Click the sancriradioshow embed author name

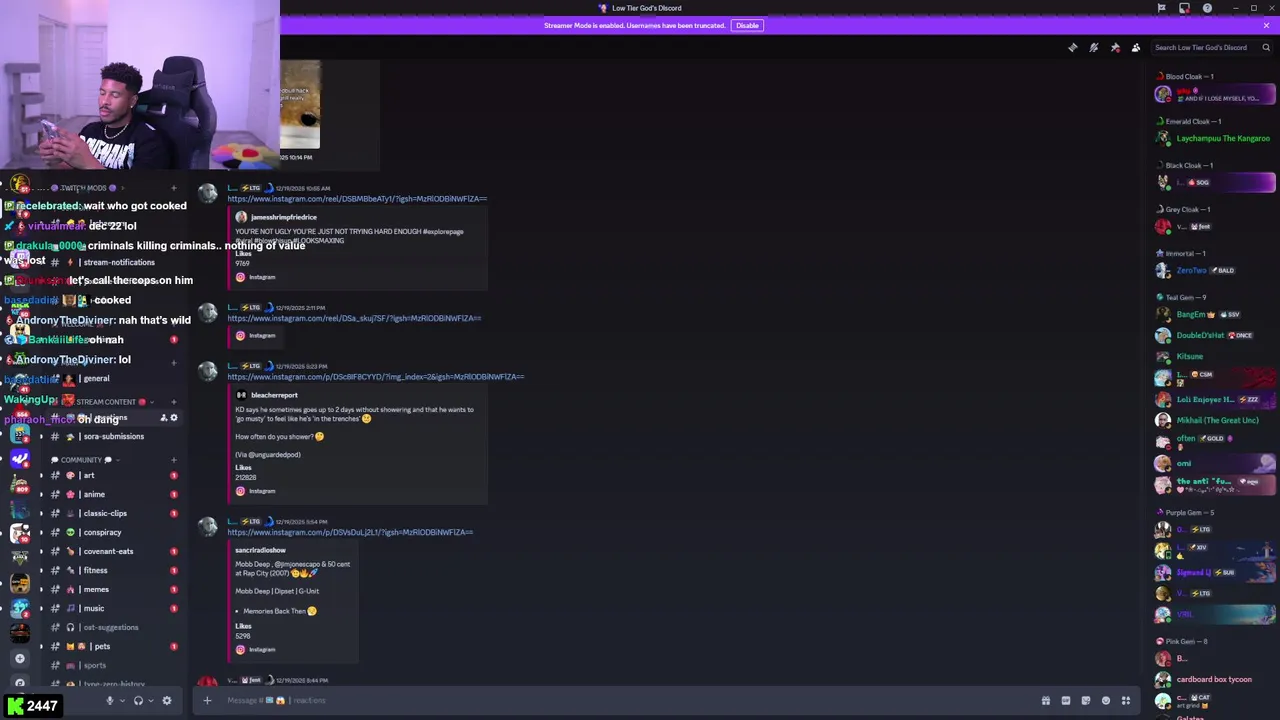260,550
